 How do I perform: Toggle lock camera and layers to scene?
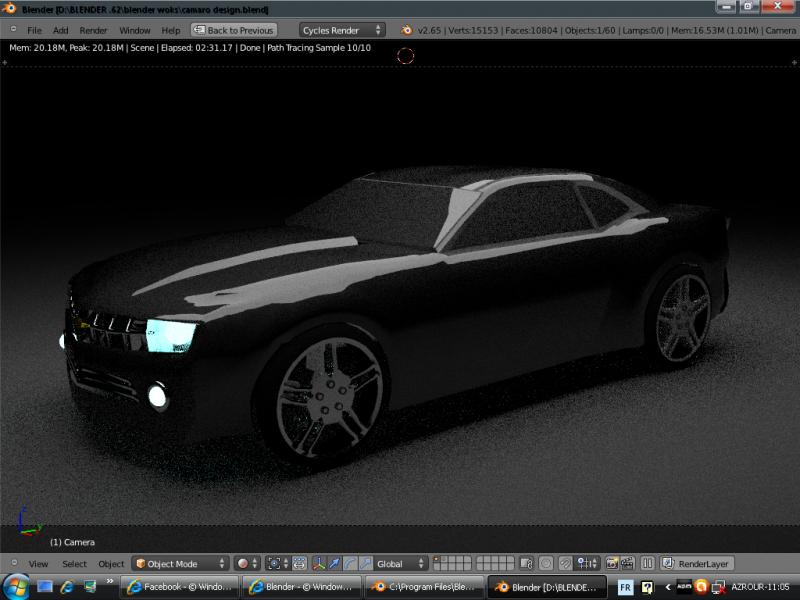click(x=526, y=563)
